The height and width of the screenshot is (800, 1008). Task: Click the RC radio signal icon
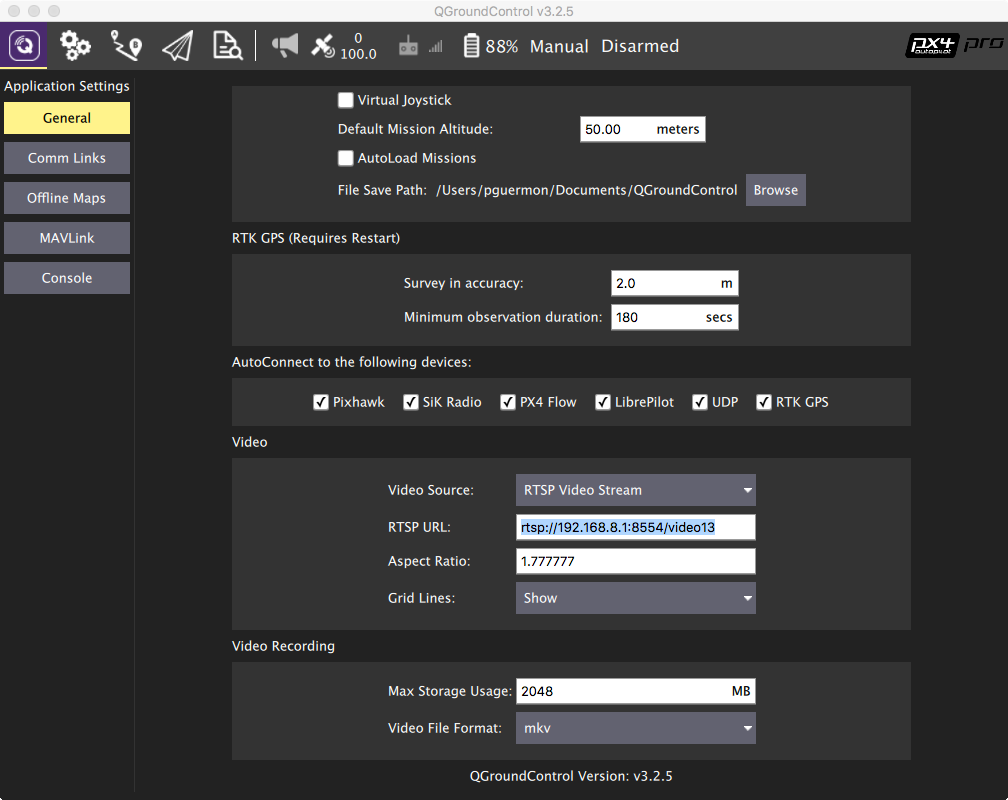[x=408, y=46]
